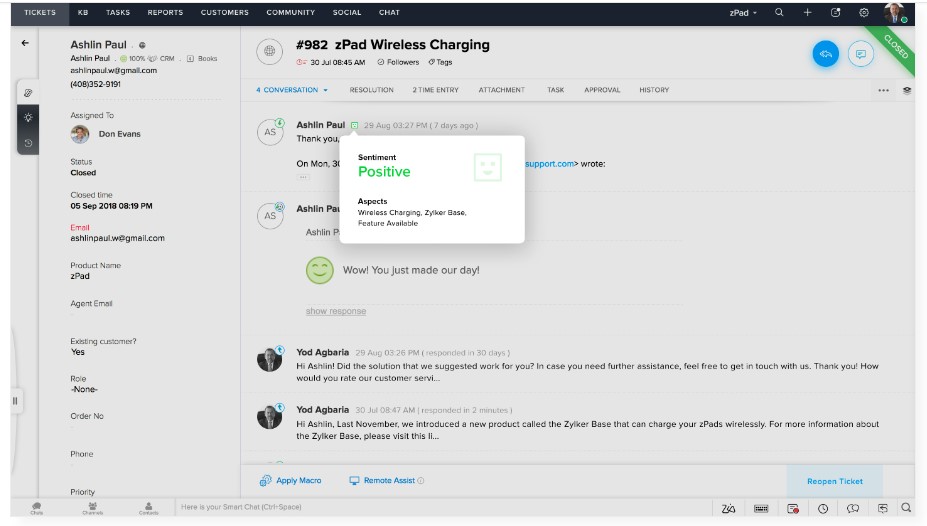Click the show response link
The image size is (927, 526).
click(x=336, y=311)
